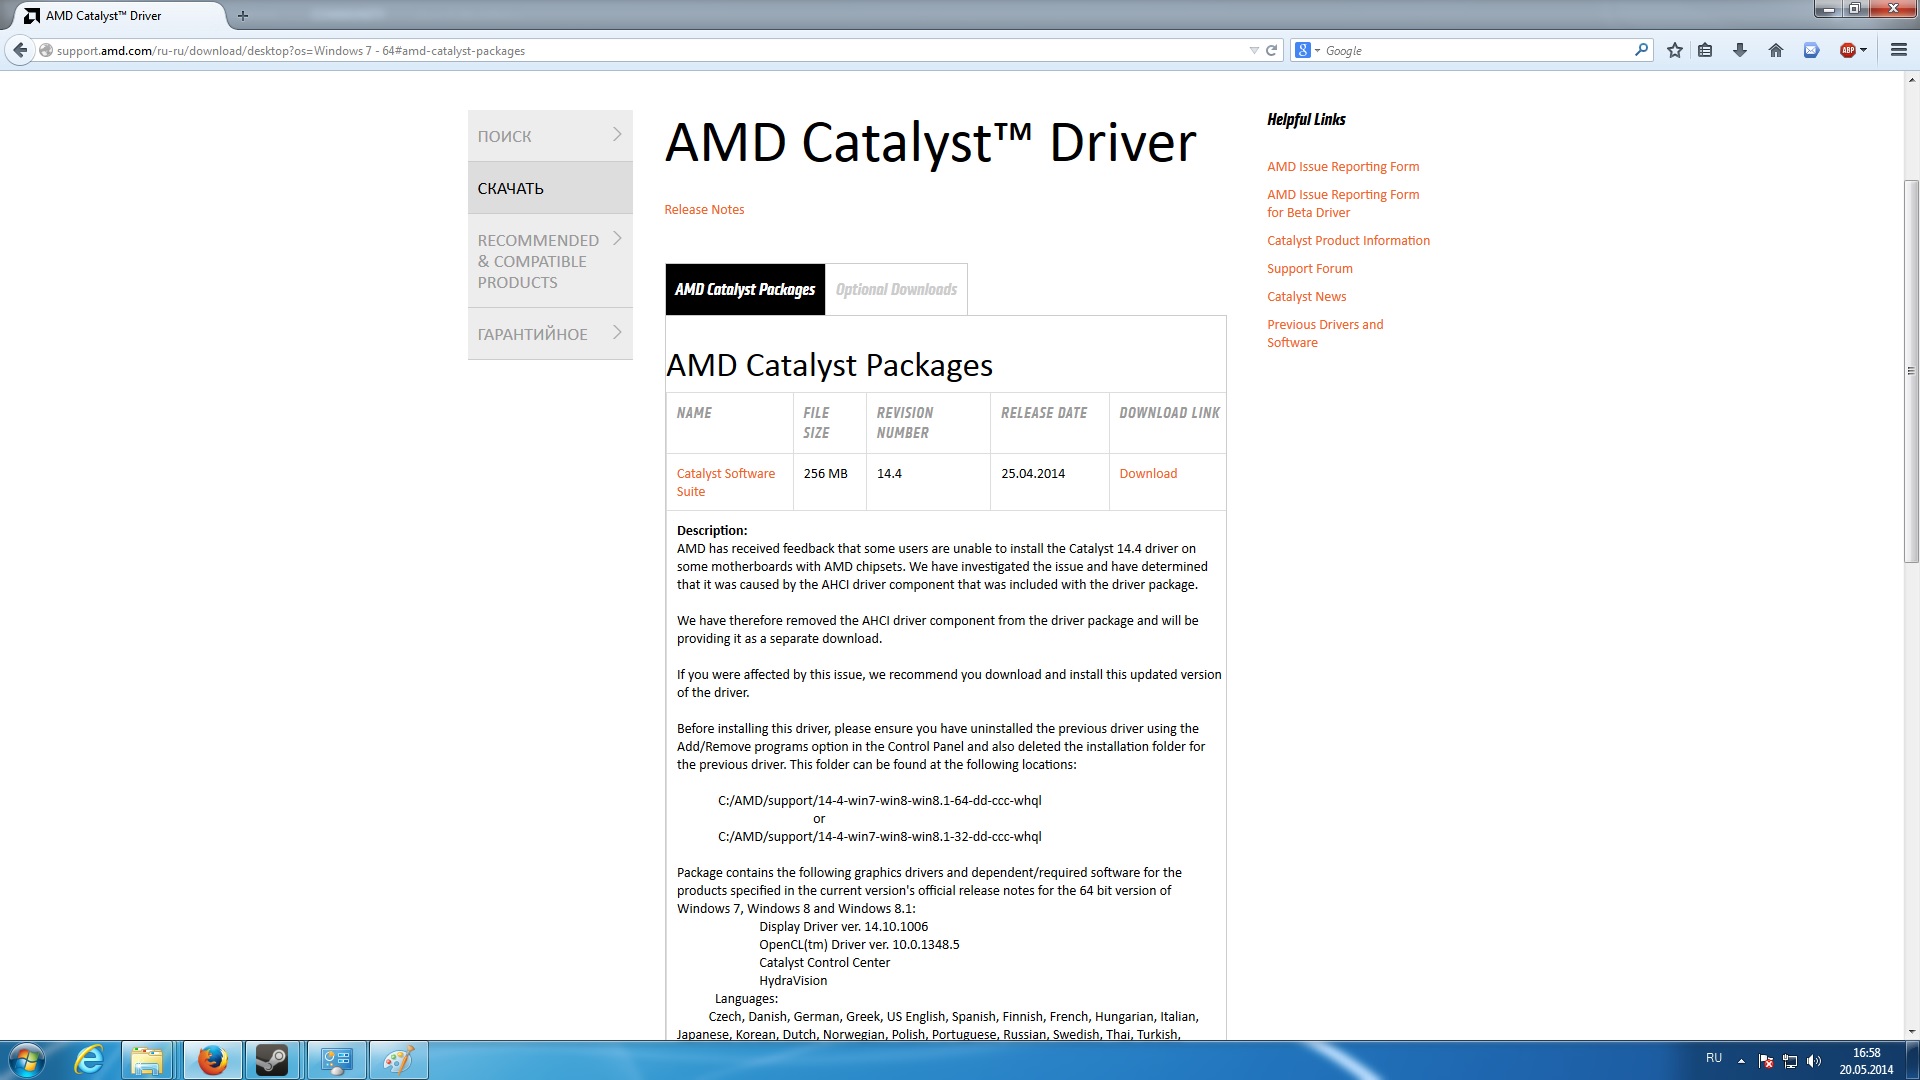Open Action Center flag tray icon
This screenshot has height=1080, width=1920.
1766,1061
